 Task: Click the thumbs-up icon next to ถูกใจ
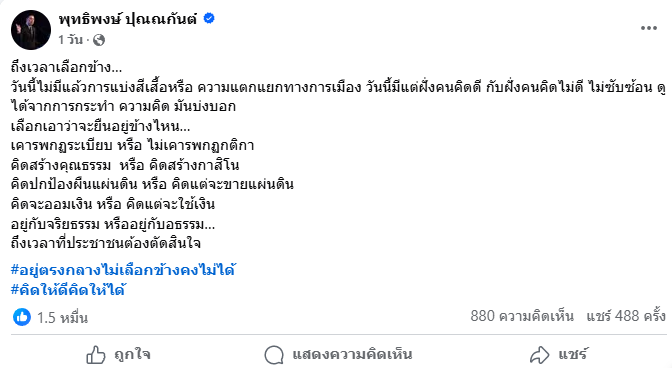[96, 355]
